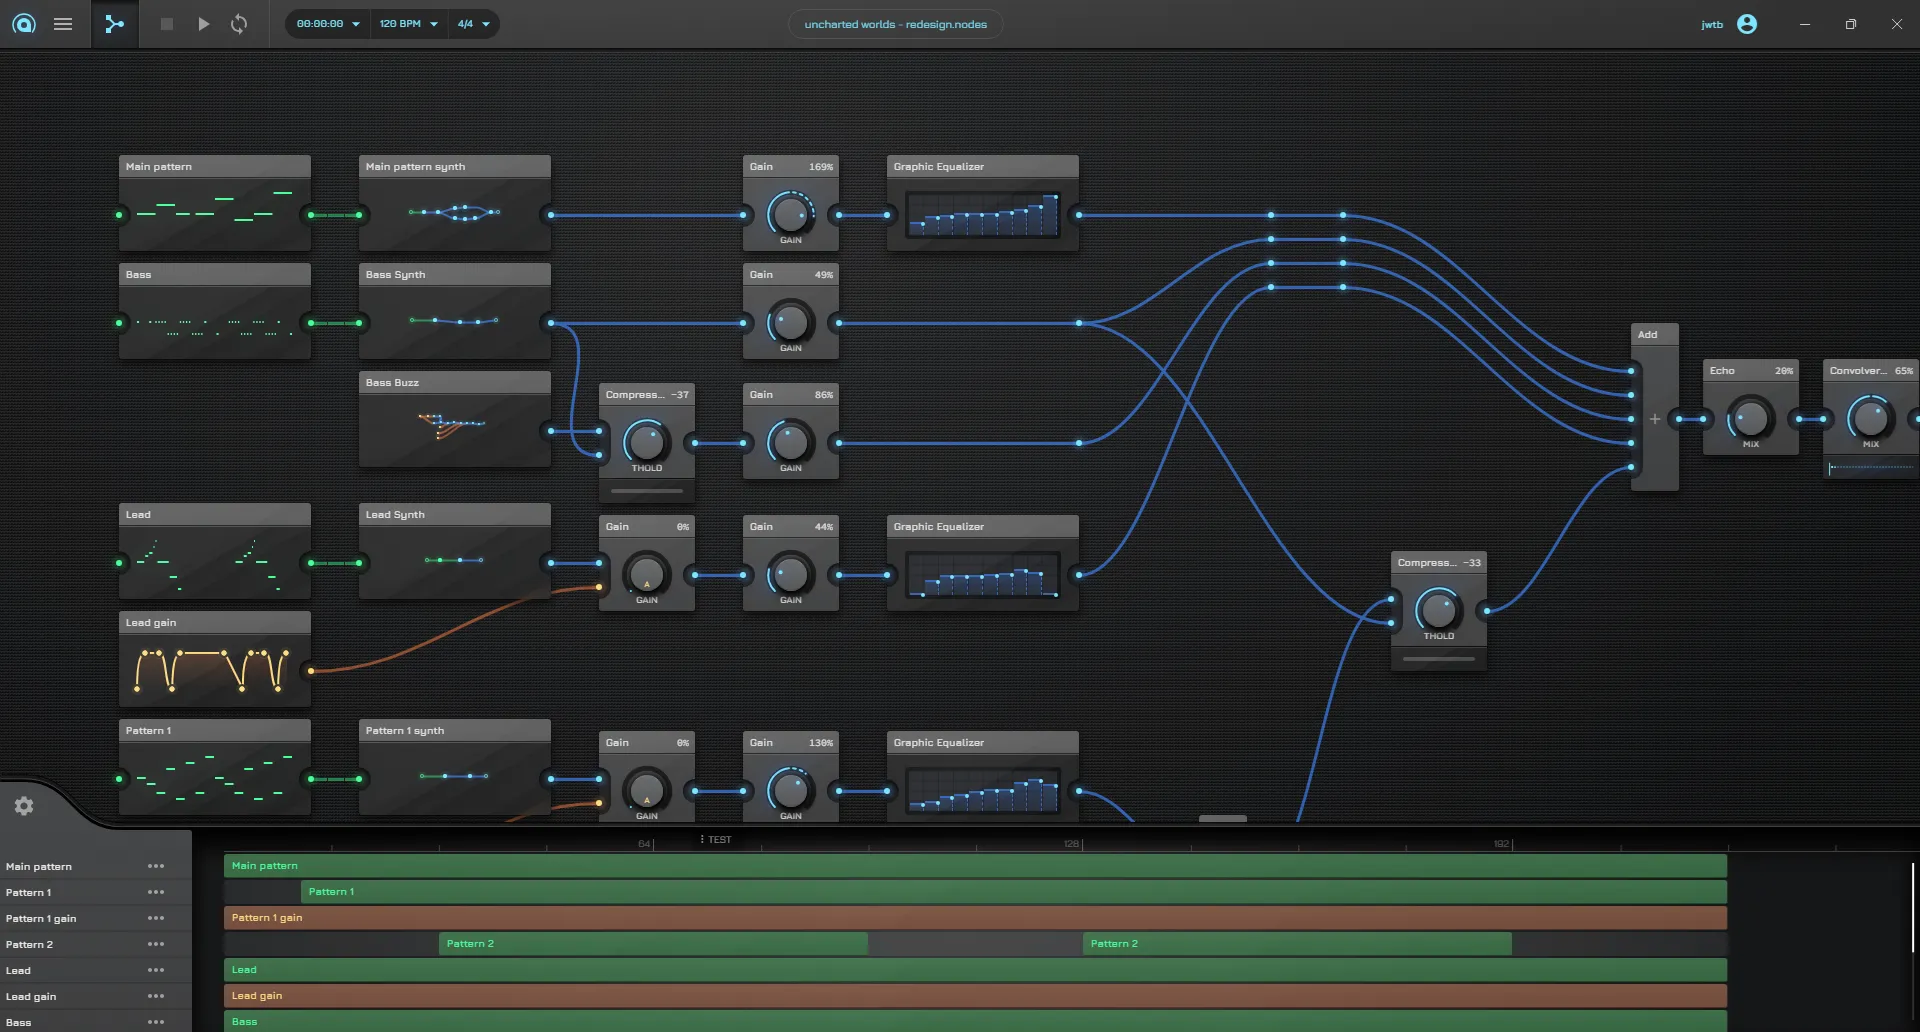Adjust the 169% Gain knob

point(790,215)
